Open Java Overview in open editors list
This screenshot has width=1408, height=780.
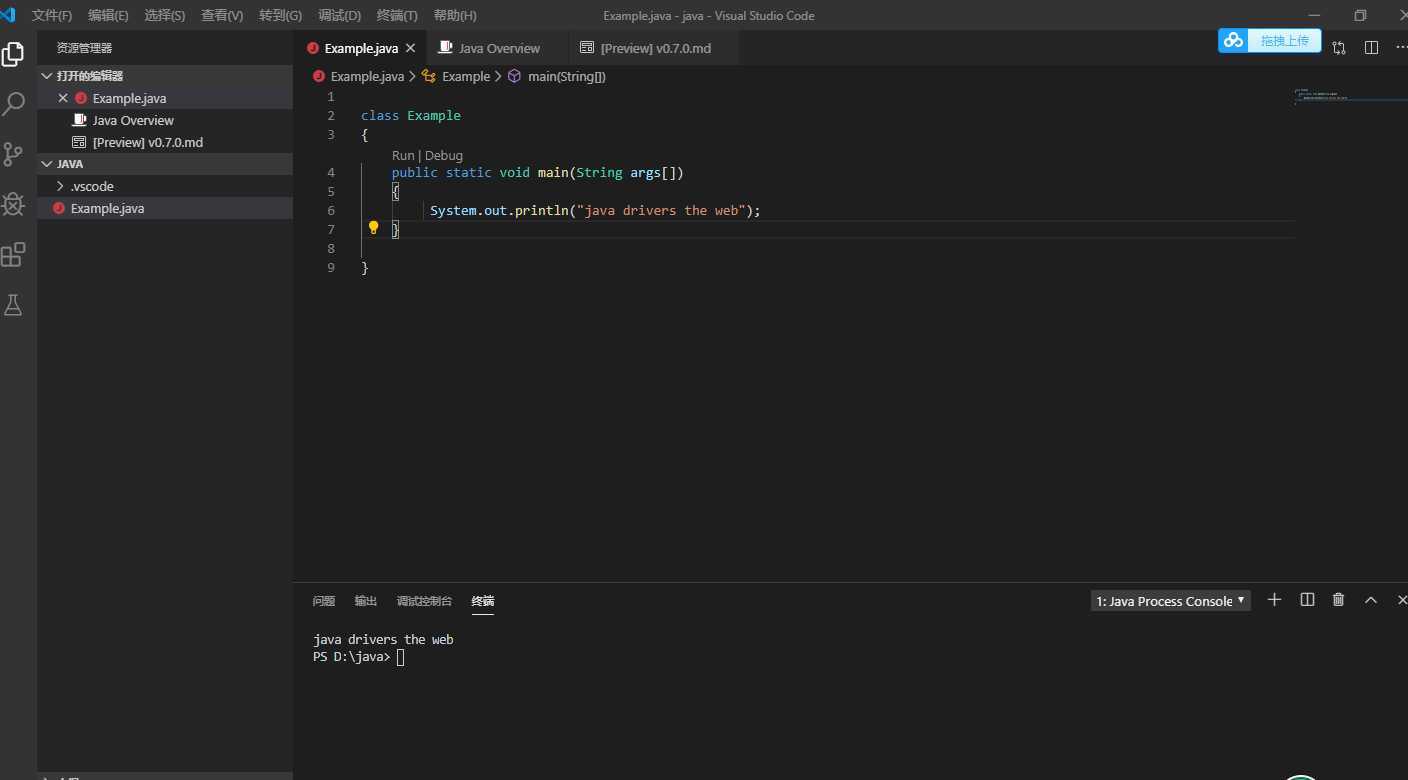point(165,120)
